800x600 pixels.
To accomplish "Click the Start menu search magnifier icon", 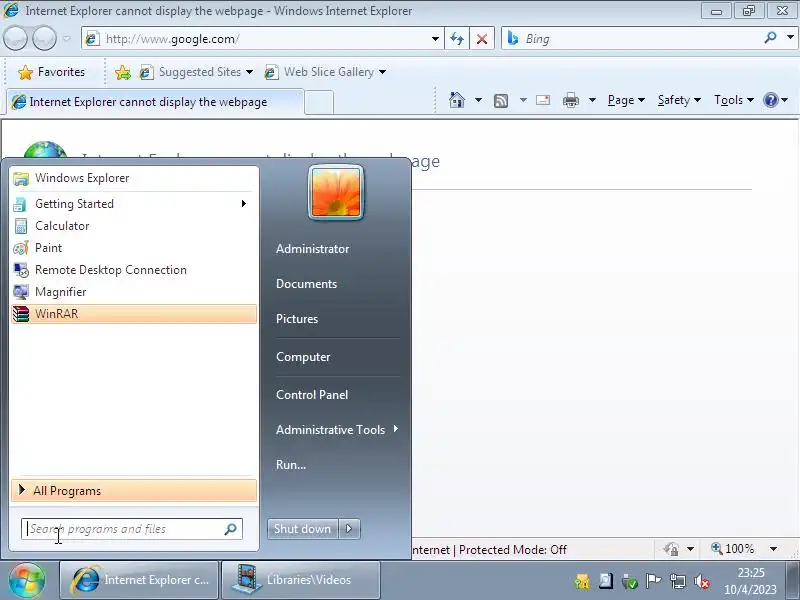I will 231,529.
